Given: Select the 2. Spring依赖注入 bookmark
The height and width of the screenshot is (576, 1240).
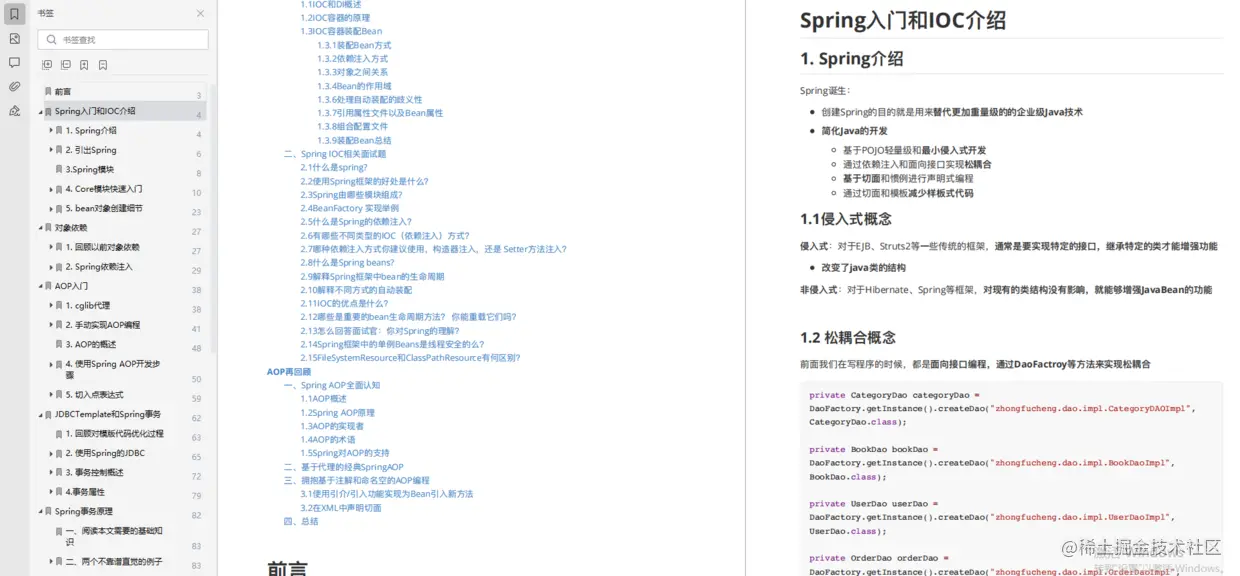Looking at the screenshot, I should click(99, 267).
